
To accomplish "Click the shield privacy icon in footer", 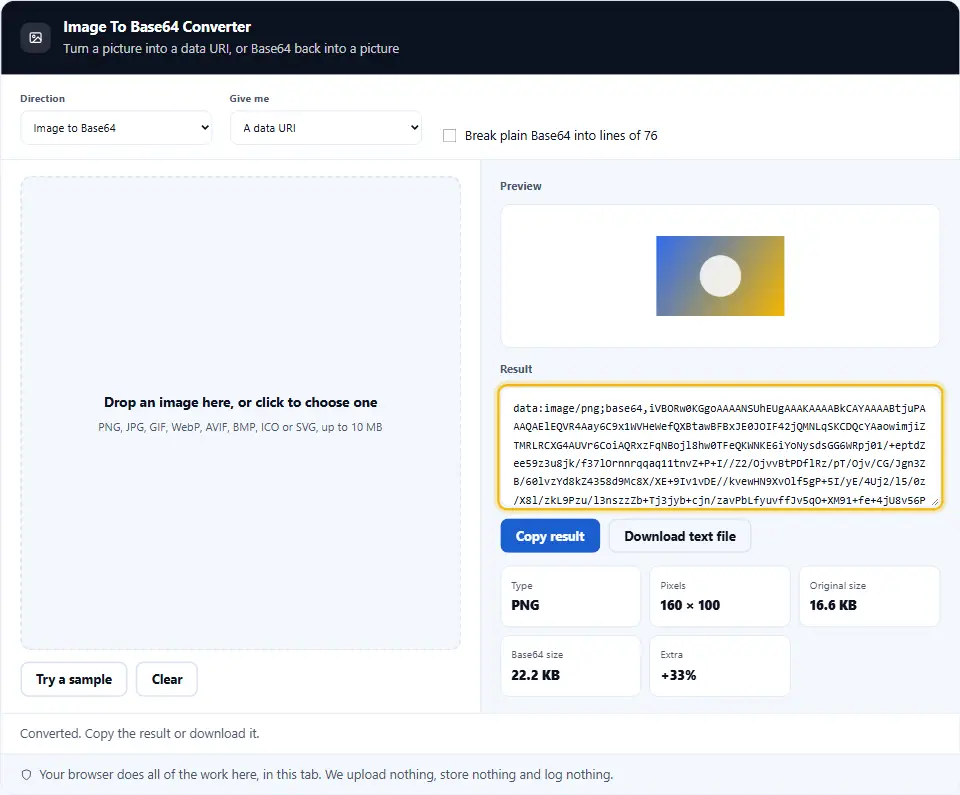I will click(x=26, y=775).
